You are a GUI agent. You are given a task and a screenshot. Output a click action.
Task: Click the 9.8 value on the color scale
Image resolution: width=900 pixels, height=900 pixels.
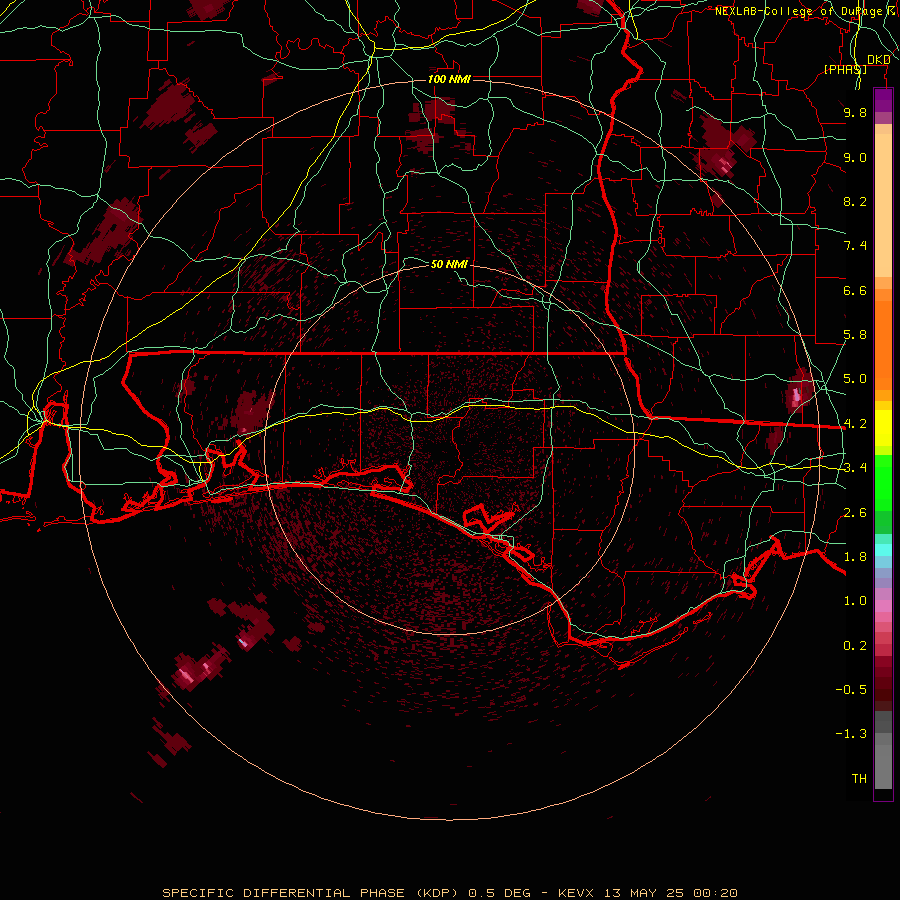point(855,112)
